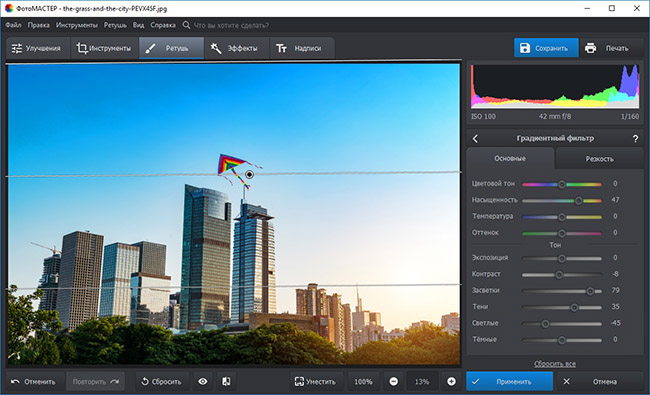Adjust the Экспозиция slider
650x395 pixels.
pos(562,258)
